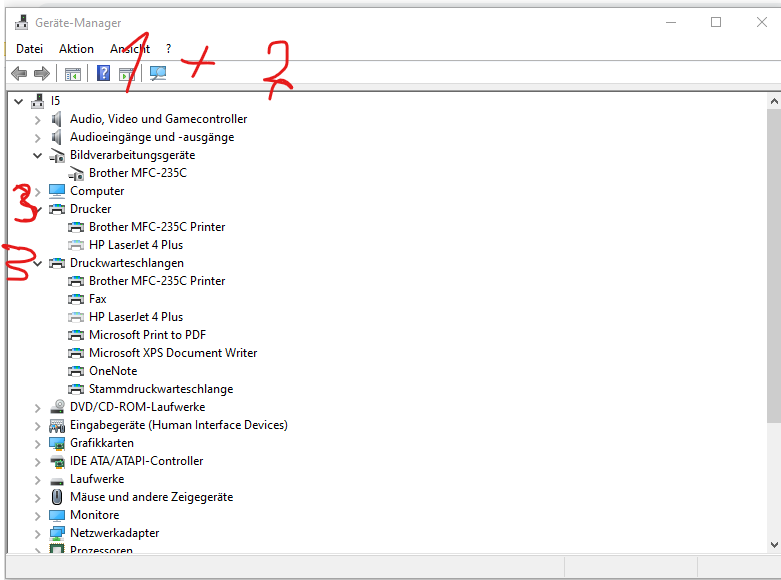Click the Druckwarteschlangen category icon

[x=57, y=263]
